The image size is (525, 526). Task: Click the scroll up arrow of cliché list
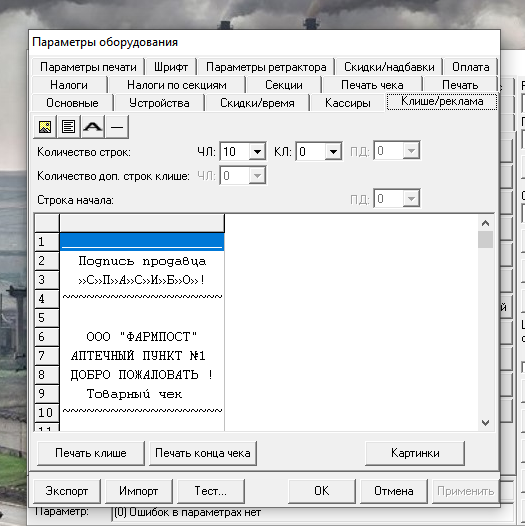pyautogui.click(x=485, y=223)
